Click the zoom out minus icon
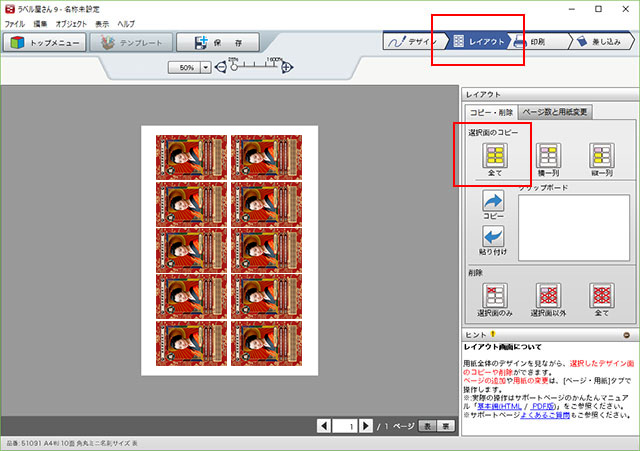The height and width of the screenshot is (451, 640). 220,67
